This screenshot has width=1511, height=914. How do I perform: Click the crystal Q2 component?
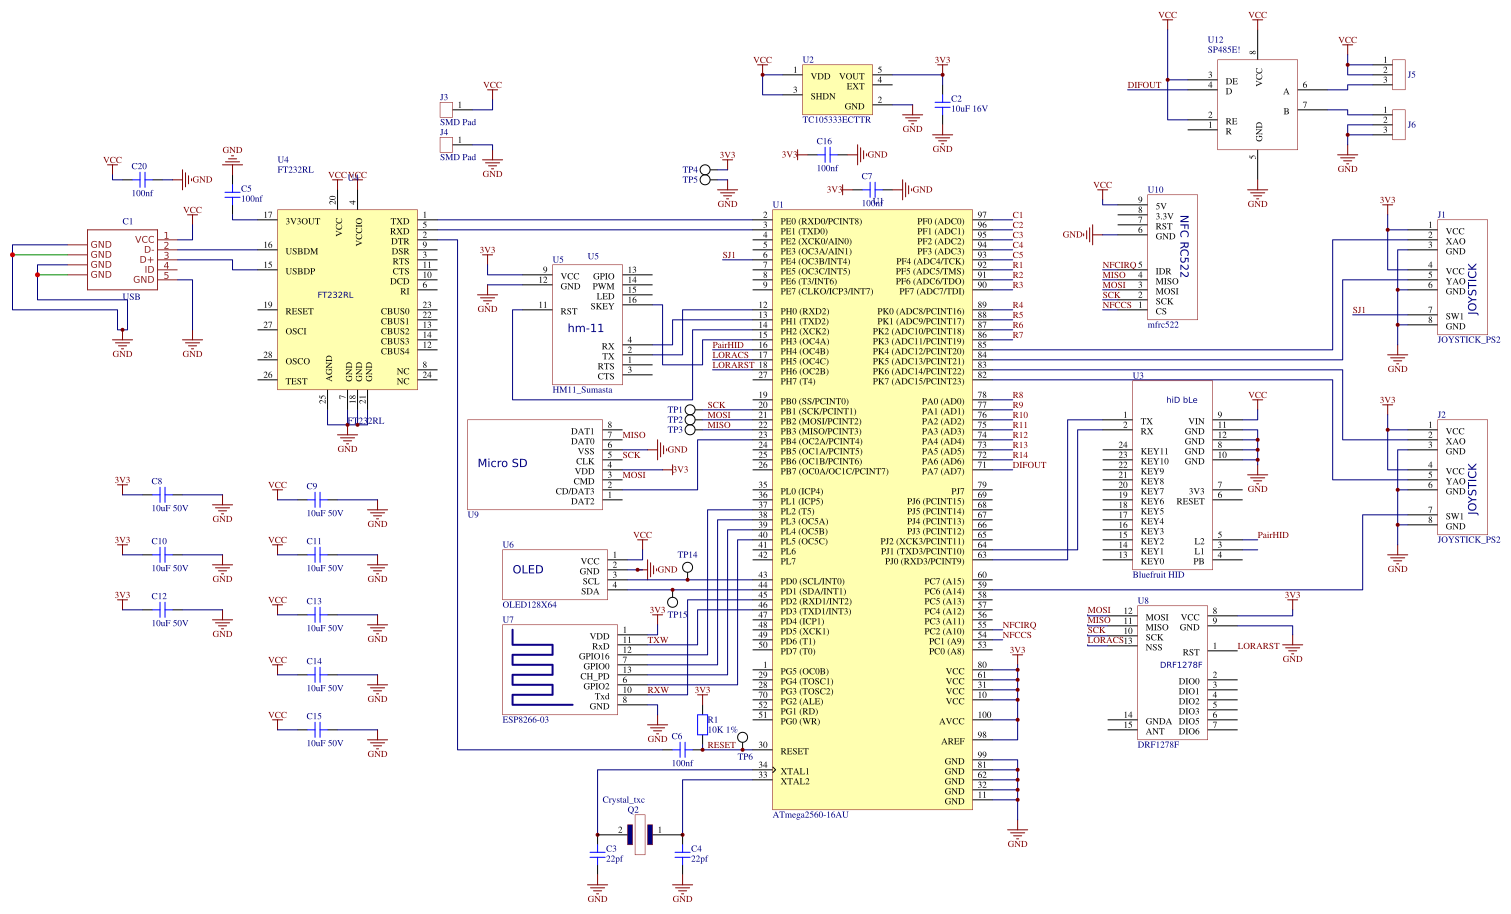pyautogui.click(x=639, y=832)
